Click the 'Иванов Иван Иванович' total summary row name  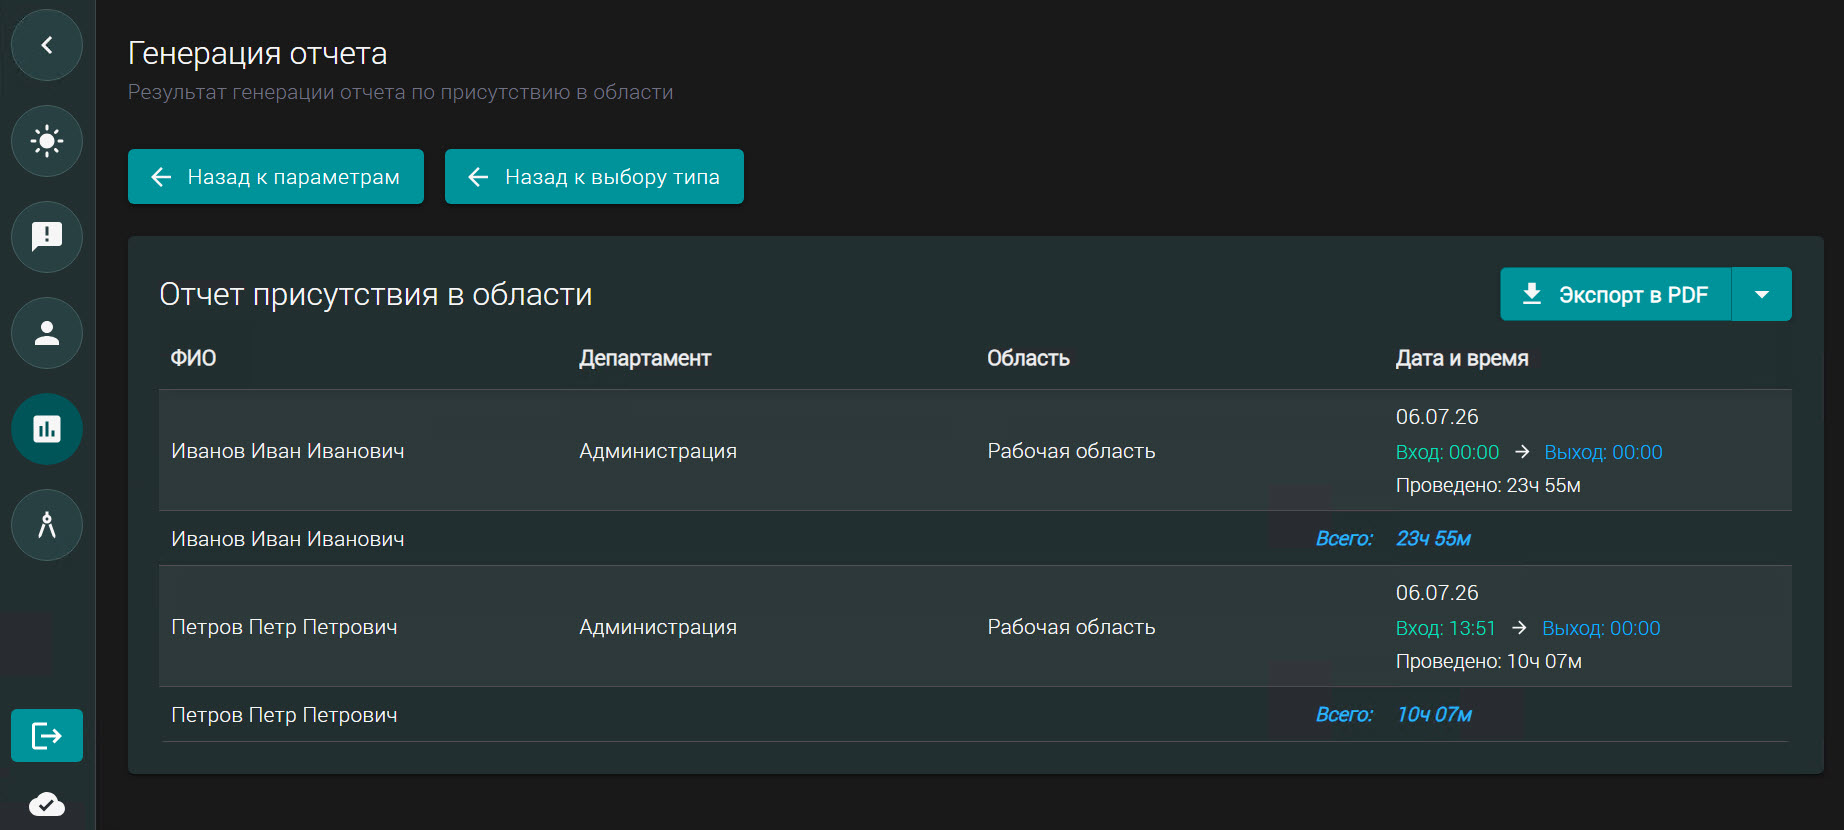[288, 539]
